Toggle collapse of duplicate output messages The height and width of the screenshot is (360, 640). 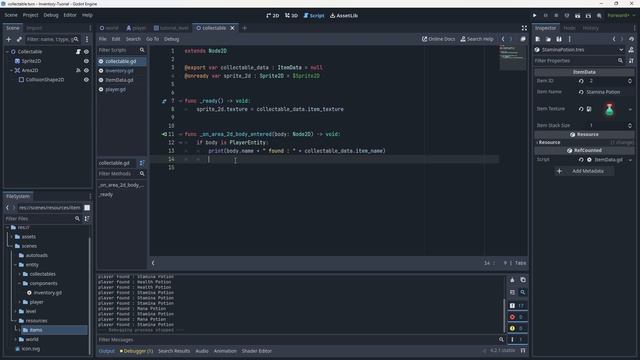click(512, 292)
